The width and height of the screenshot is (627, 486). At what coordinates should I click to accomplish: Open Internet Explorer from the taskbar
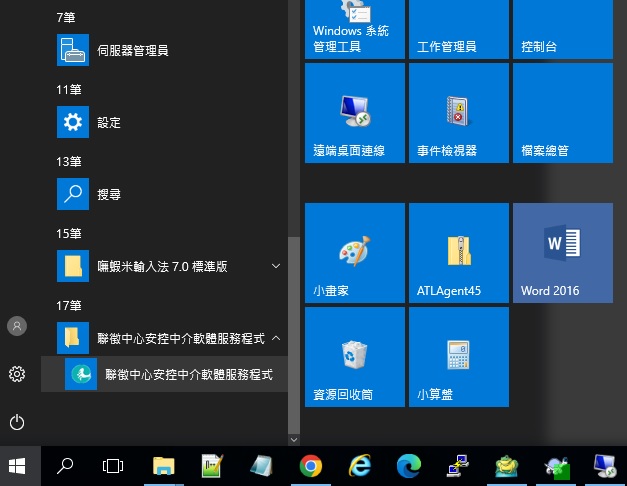pyautogui.click(x=359, y=465)
